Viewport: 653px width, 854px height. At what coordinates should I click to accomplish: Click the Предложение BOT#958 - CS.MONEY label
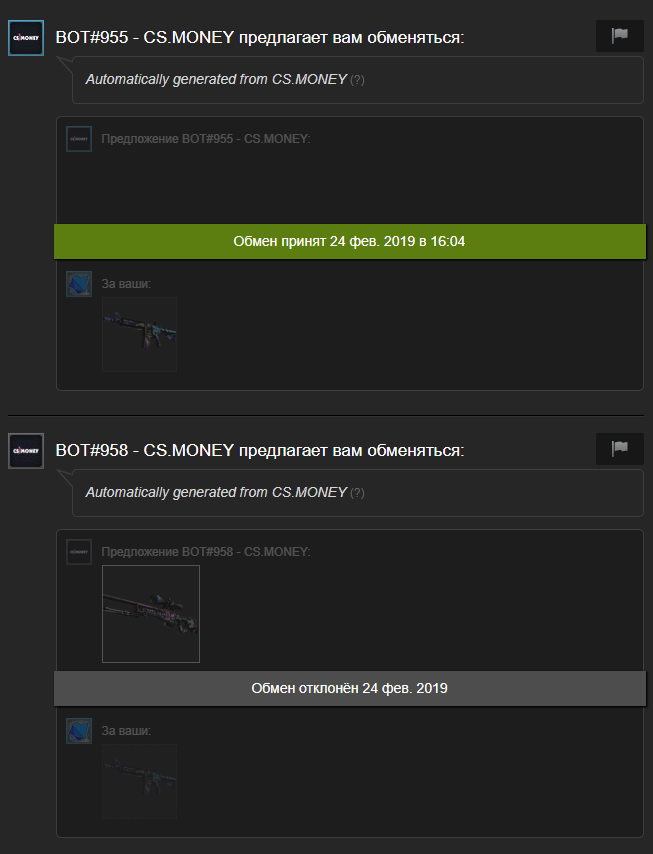click(x=206, y=552)
